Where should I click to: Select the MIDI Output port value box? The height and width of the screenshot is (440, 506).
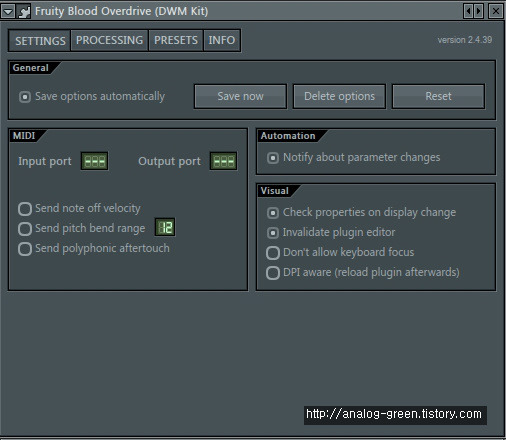223,161
